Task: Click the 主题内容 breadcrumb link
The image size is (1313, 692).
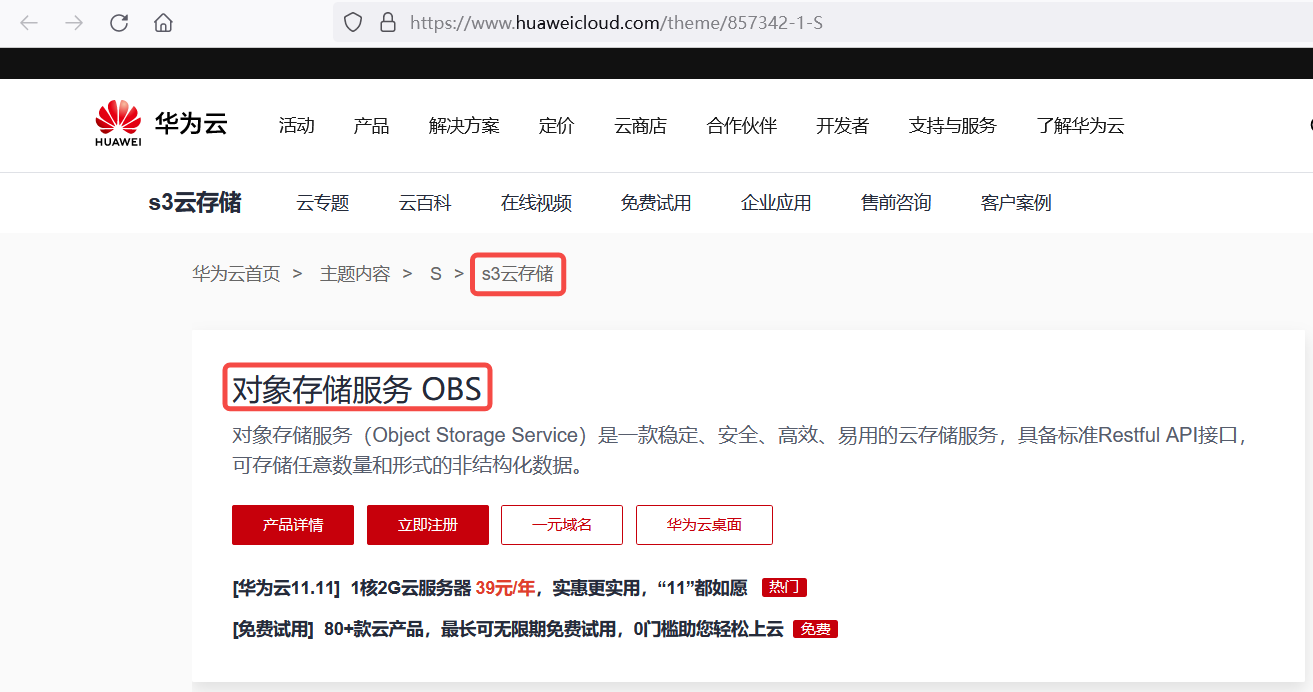Action: (354, 272)
